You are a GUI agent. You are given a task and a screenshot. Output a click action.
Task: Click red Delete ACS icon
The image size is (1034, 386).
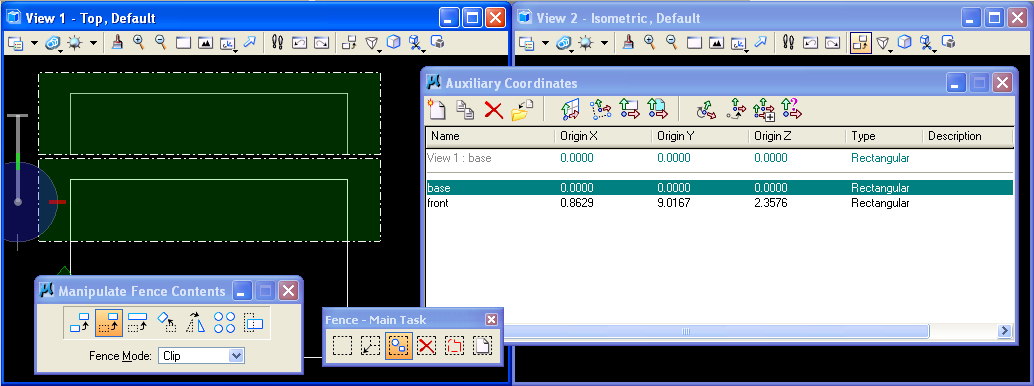493,110
